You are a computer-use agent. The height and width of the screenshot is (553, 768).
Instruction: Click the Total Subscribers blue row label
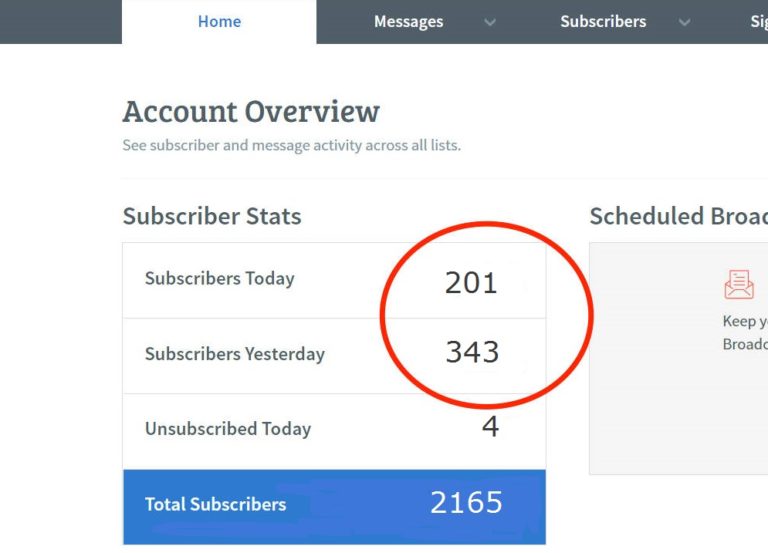coord(216,504)
